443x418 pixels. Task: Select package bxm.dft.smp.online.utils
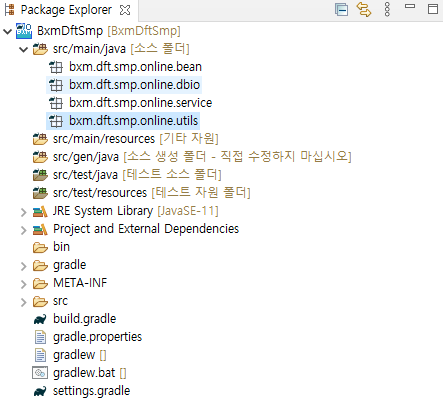tap(133, 121)
